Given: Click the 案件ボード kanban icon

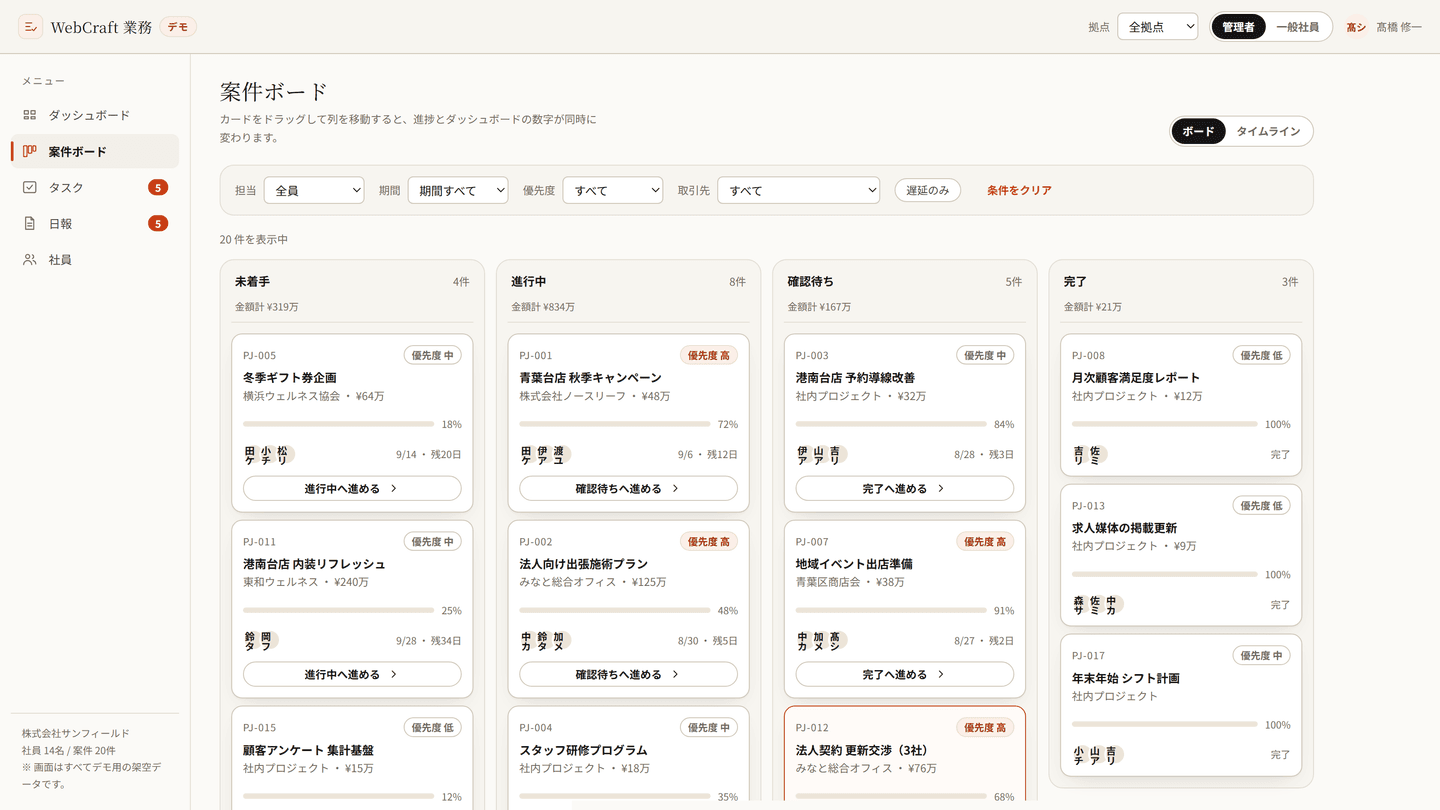Looking at the screenshot, I should pos(30,151).
